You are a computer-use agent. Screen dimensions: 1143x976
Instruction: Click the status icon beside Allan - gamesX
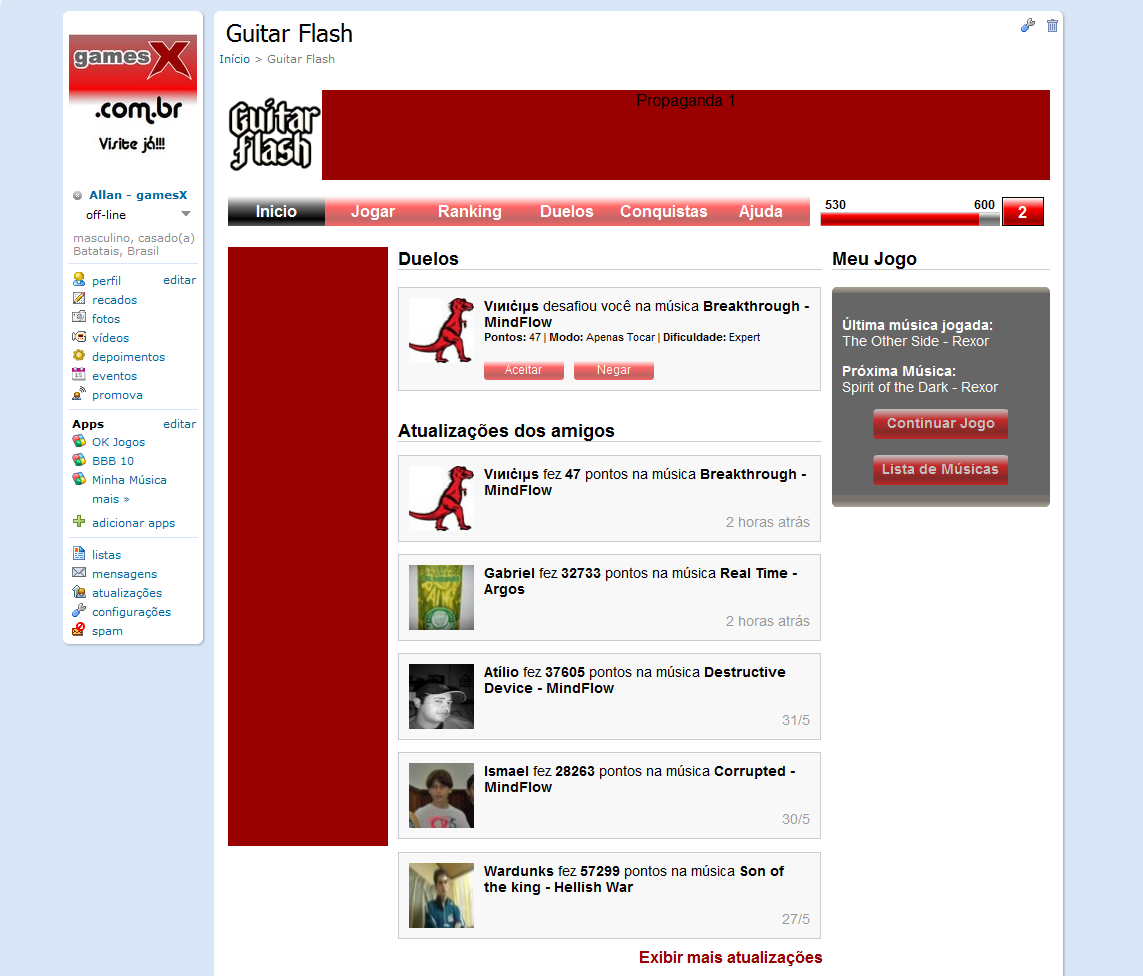[x=77, y=195]
